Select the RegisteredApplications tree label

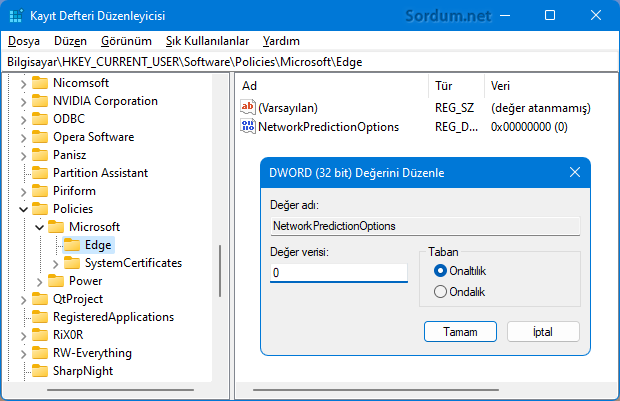113,317
